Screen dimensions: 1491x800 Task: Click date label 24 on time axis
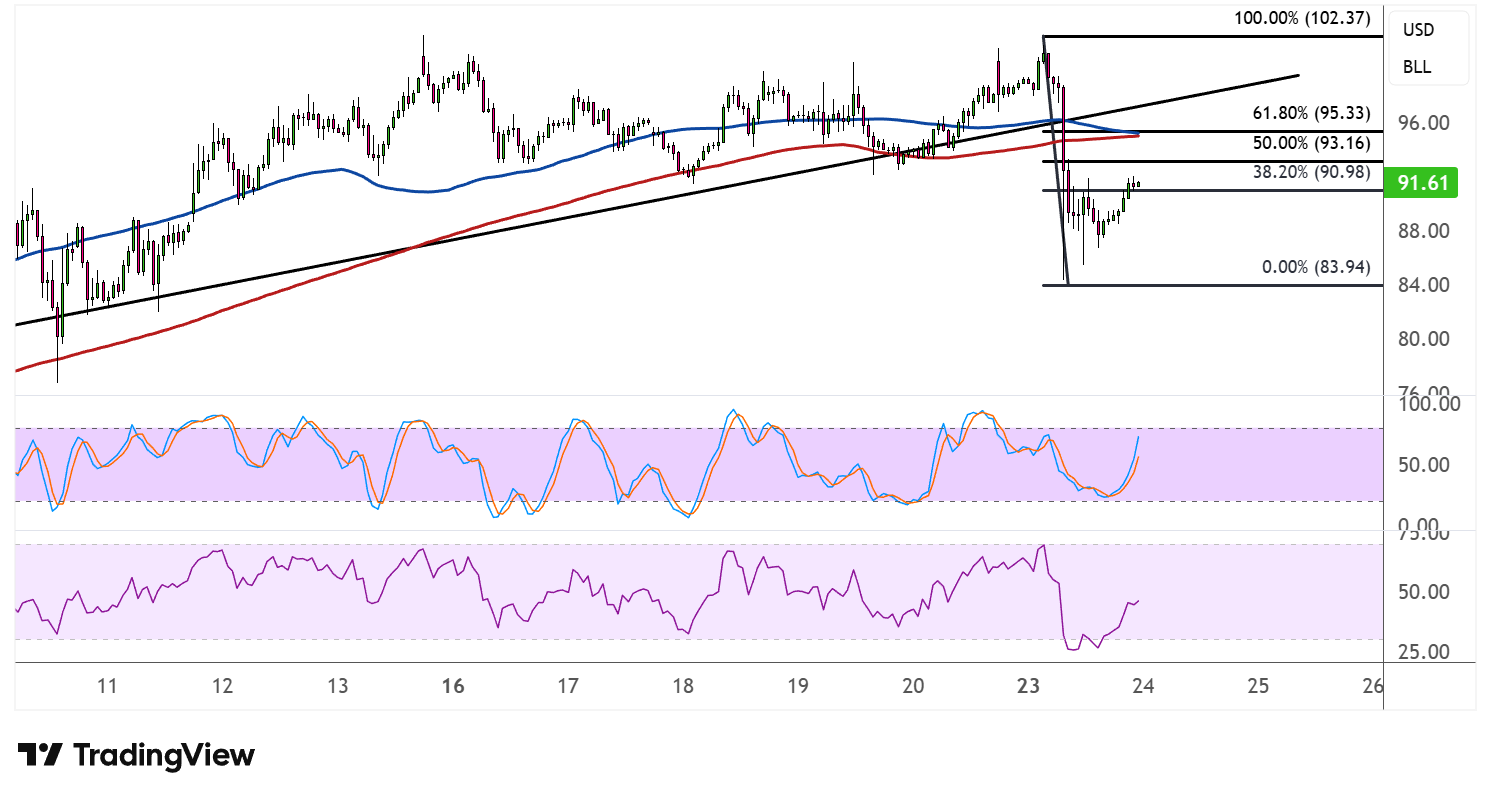(1143, 687)
